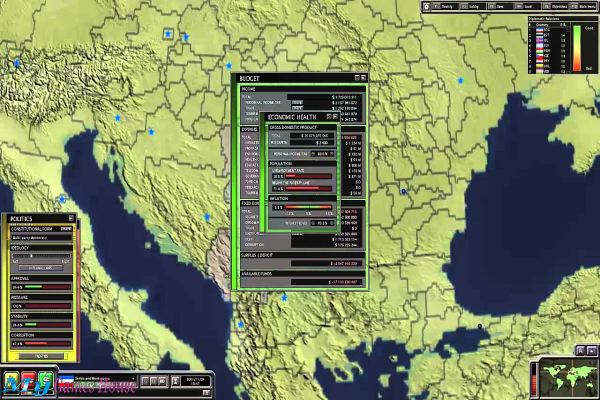Click the game date and time display

click(x=195, y=381)
